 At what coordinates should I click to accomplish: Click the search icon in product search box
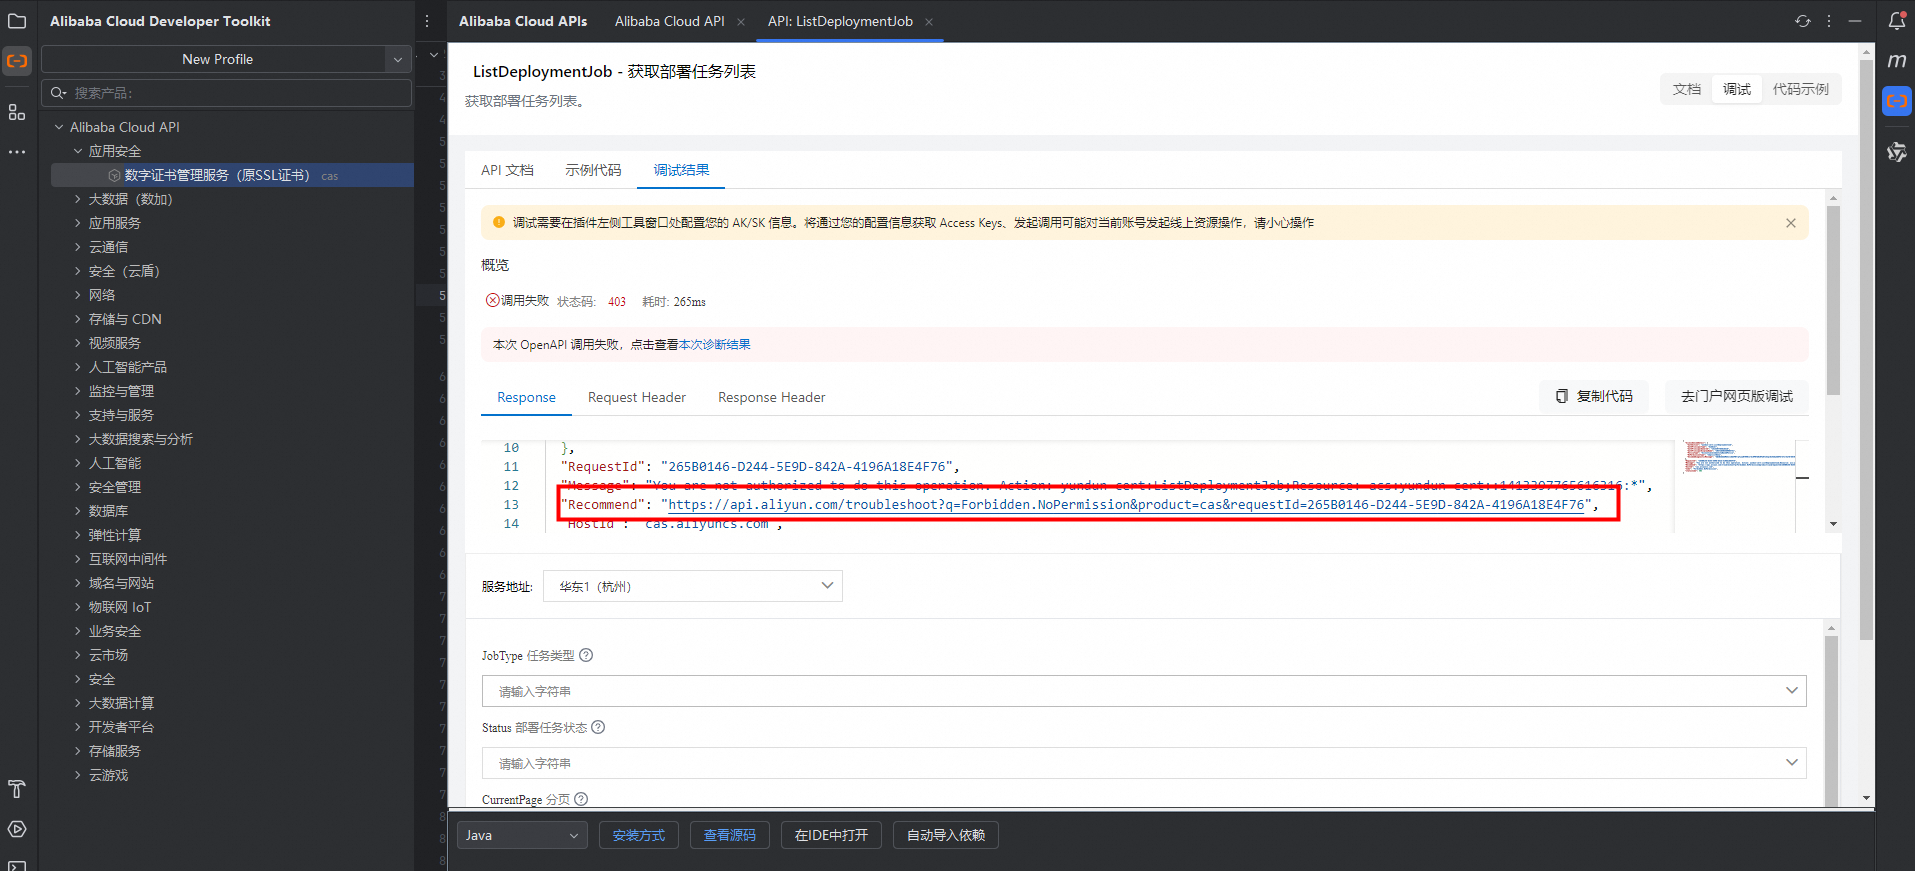(x=58, y=93)
